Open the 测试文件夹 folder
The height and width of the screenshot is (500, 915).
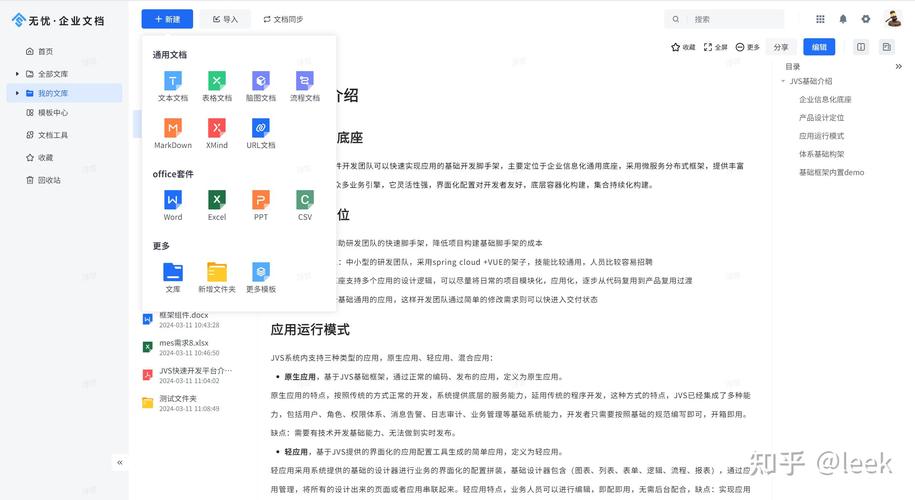click(x=188, y=403)
